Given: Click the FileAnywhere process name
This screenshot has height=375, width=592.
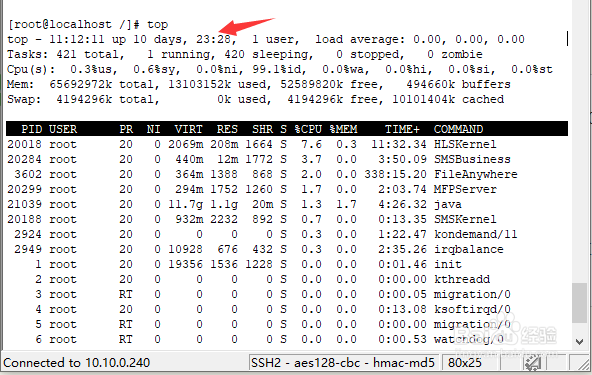Looking at the screenshot, I should (x=475, y=174).
